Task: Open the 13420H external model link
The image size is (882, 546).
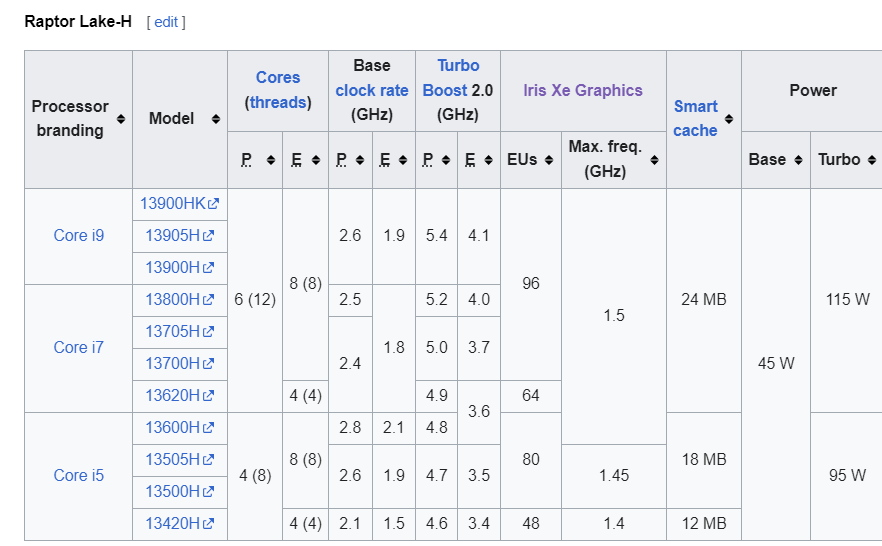Action: point(173,524)
